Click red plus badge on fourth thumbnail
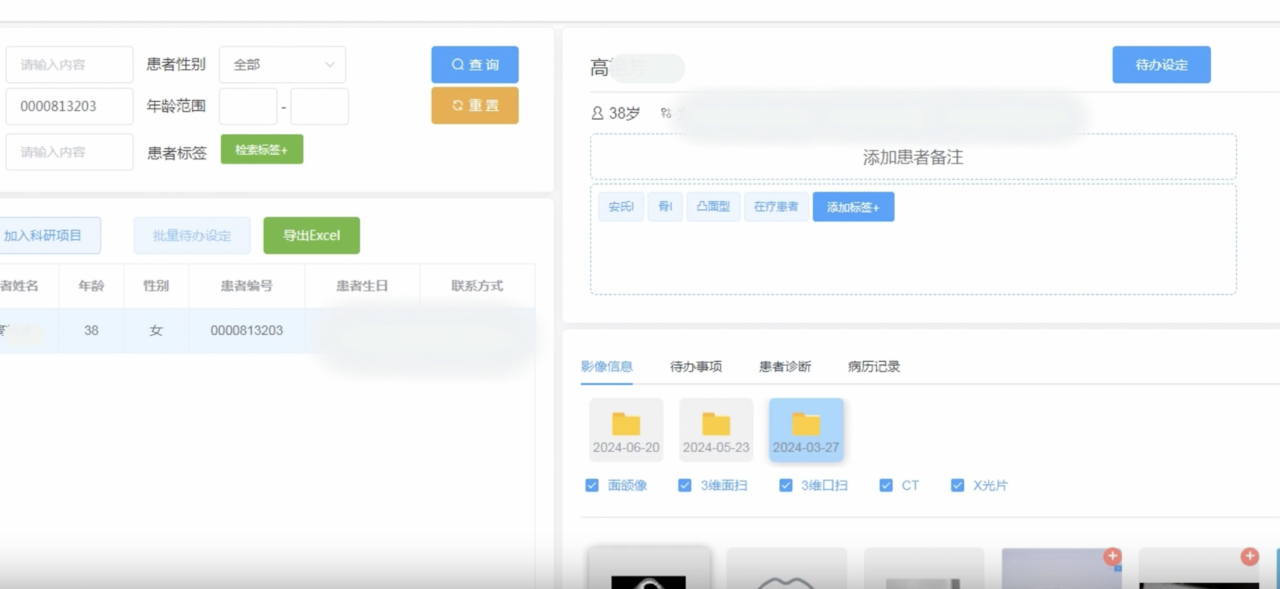This screenshot has width=1280, height=589. coord(1112,557)
